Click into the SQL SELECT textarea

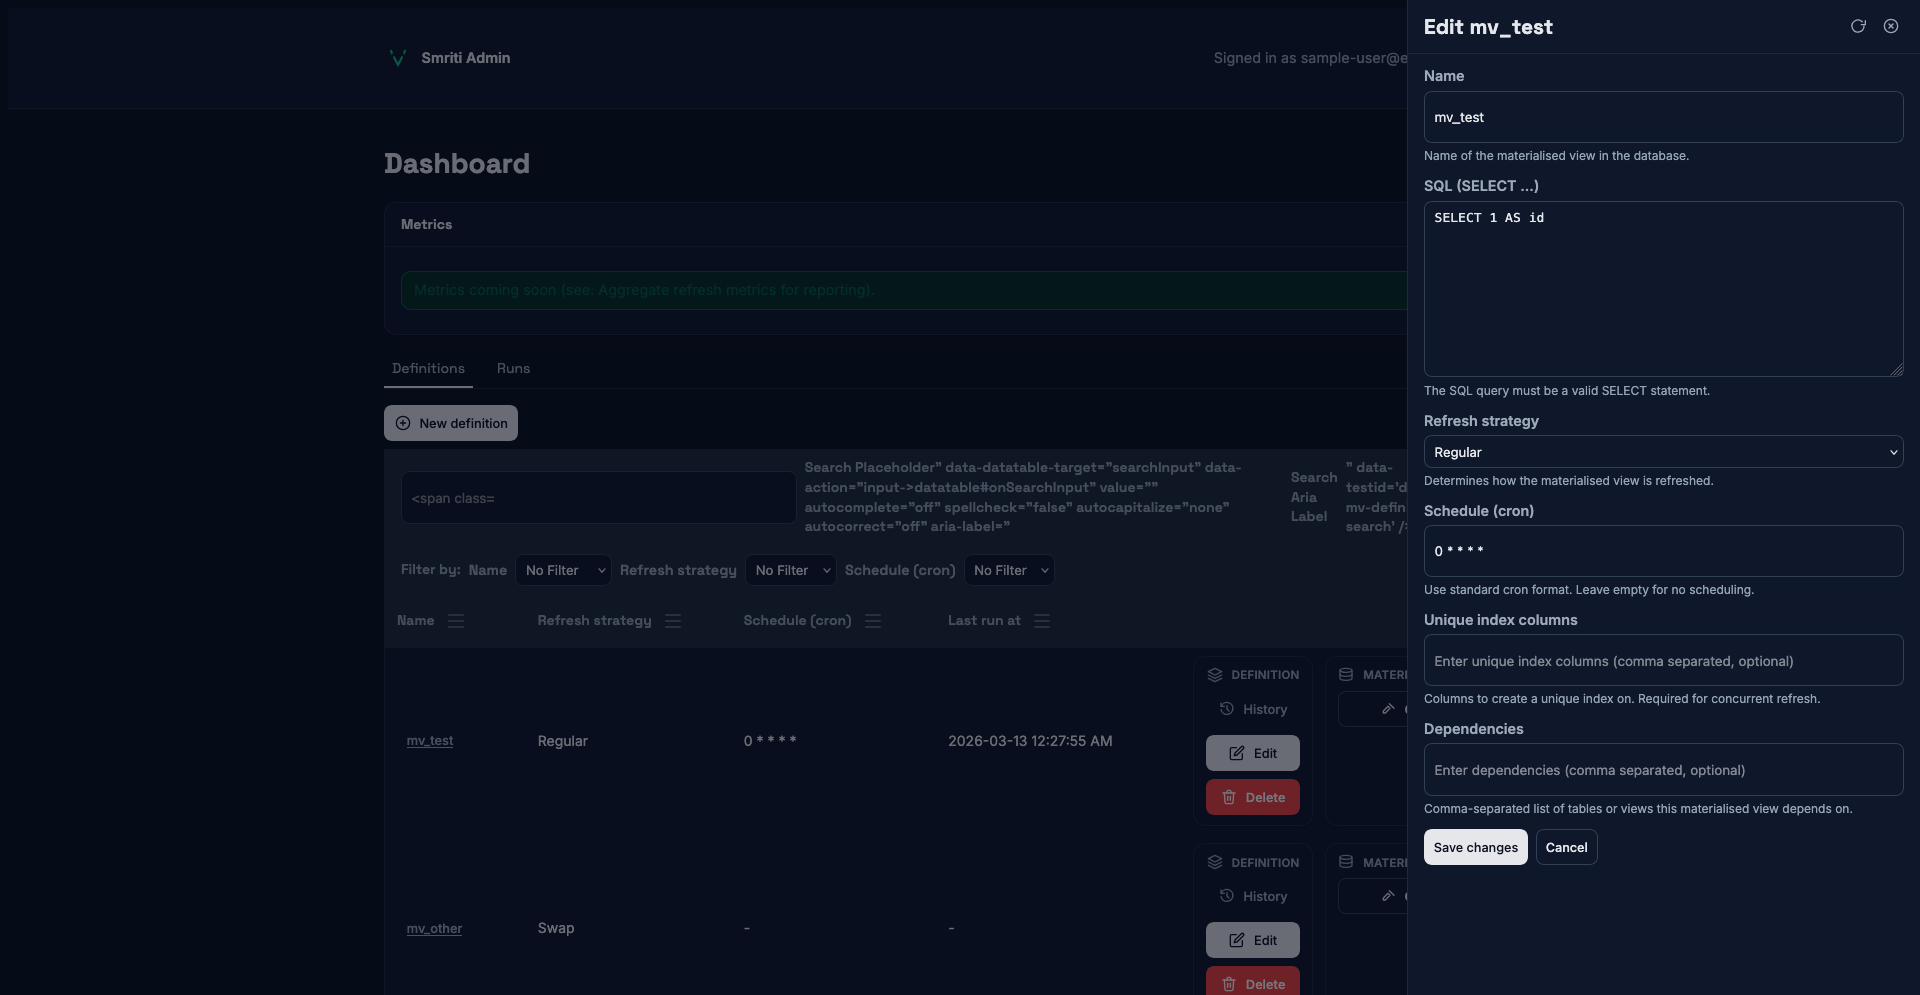[1662, 290]
